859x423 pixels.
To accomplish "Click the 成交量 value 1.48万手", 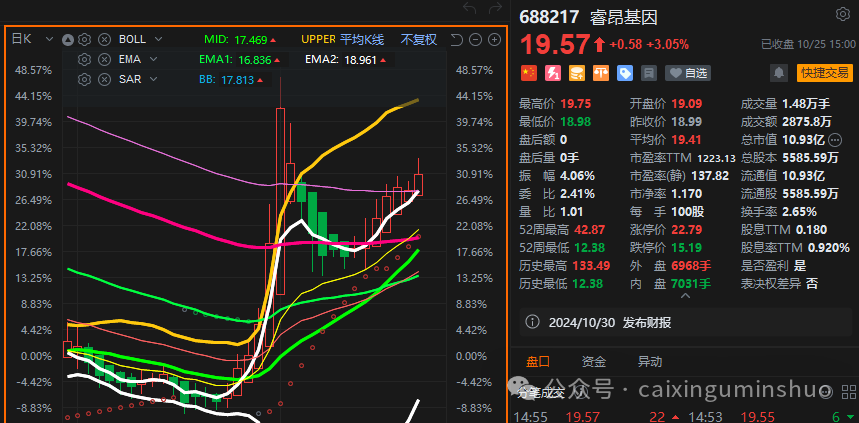I will click(806, 104).
